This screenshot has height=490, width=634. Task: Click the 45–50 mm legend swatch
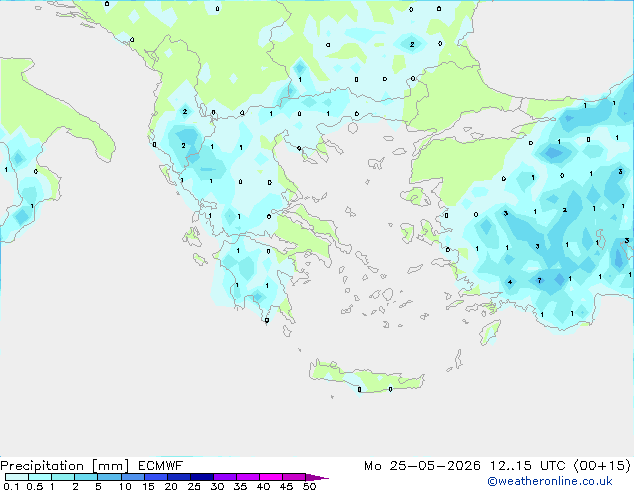pos(294,477)
